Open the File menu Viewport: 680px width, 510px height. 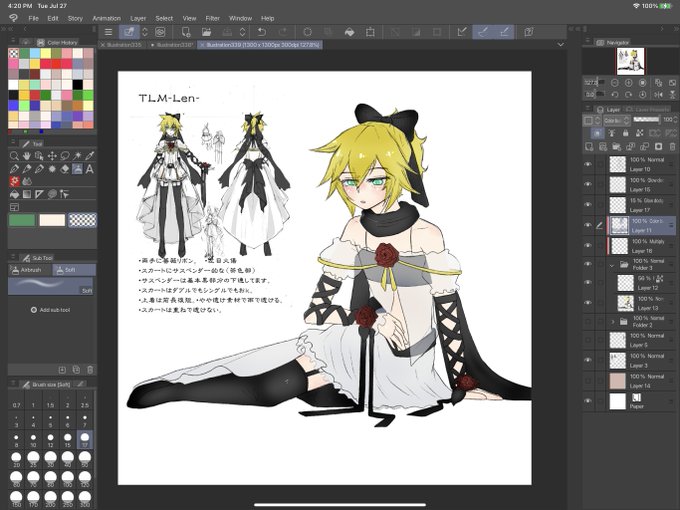33,18
